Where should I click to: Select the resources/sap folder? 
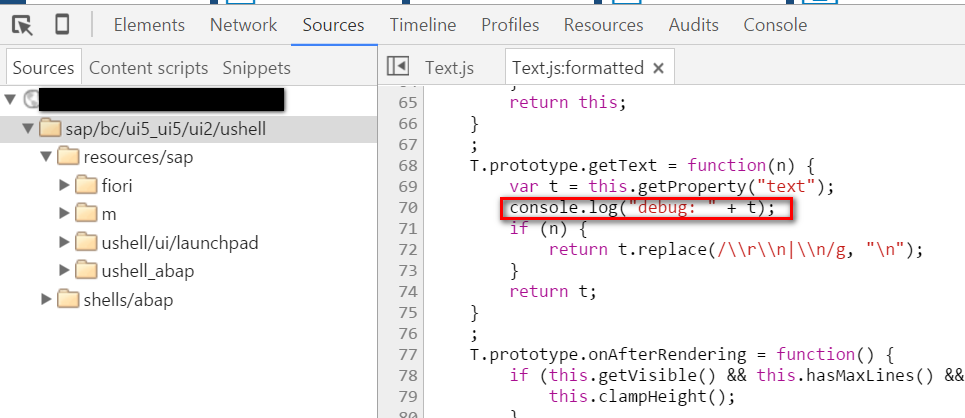[138, 157]
